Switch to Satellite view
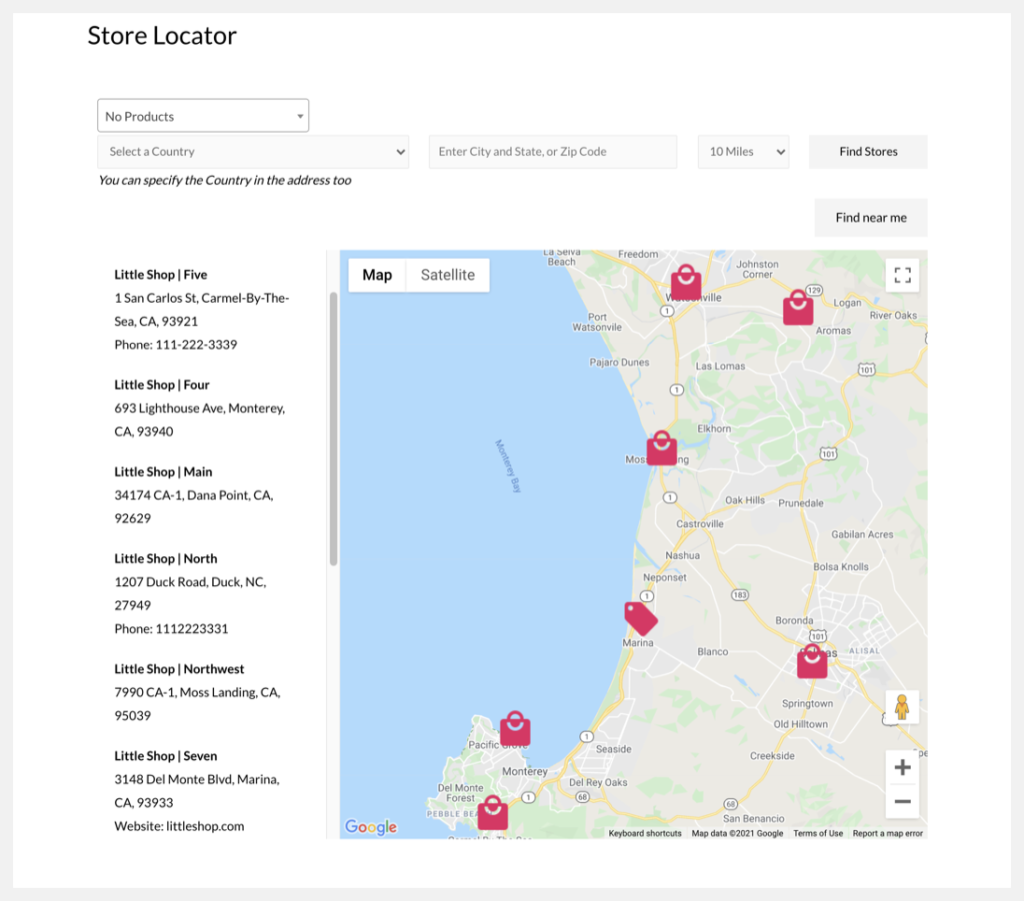This screenshot has width=1024, height=901. 446,275
